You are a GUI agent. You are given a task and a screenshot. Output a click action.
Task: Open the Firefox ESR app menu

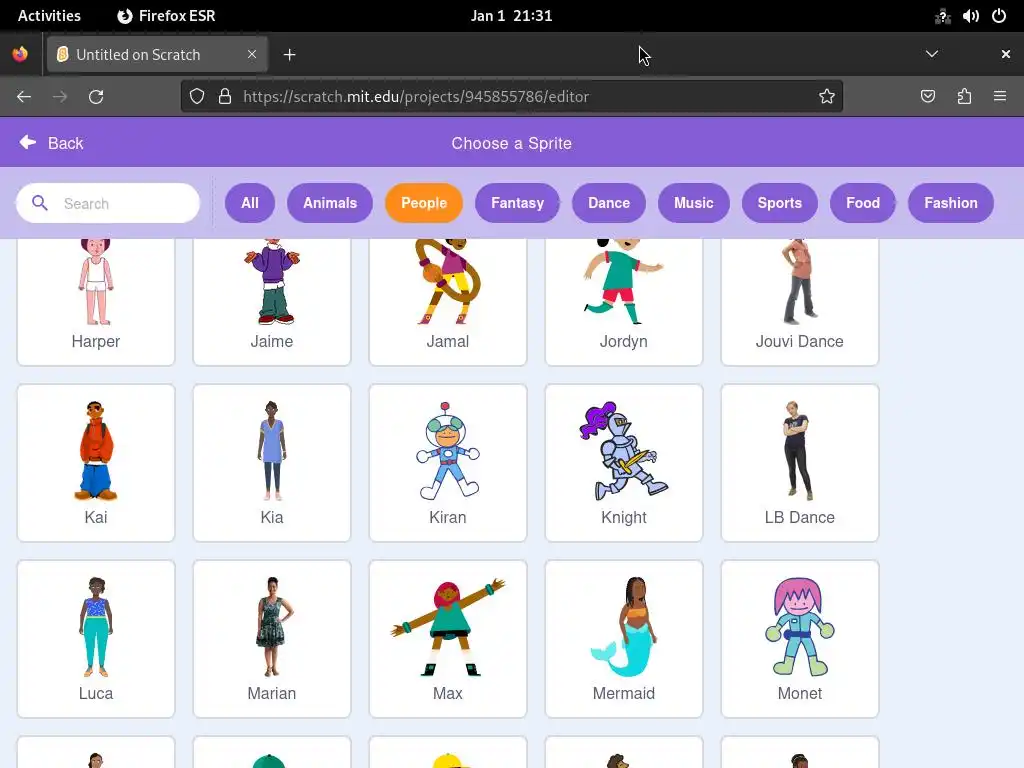click(x=166, y=16)
